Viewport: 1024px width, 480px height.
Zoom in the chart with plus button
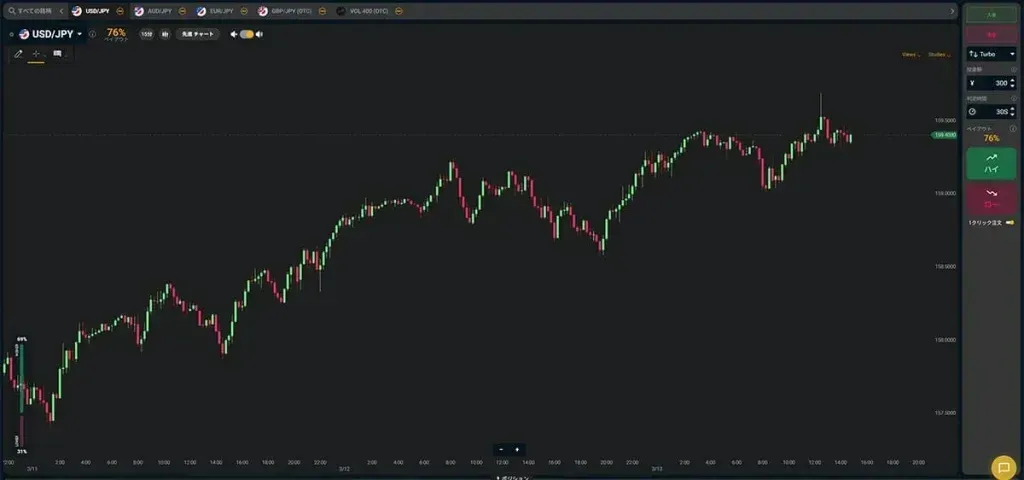click(517, 450)
